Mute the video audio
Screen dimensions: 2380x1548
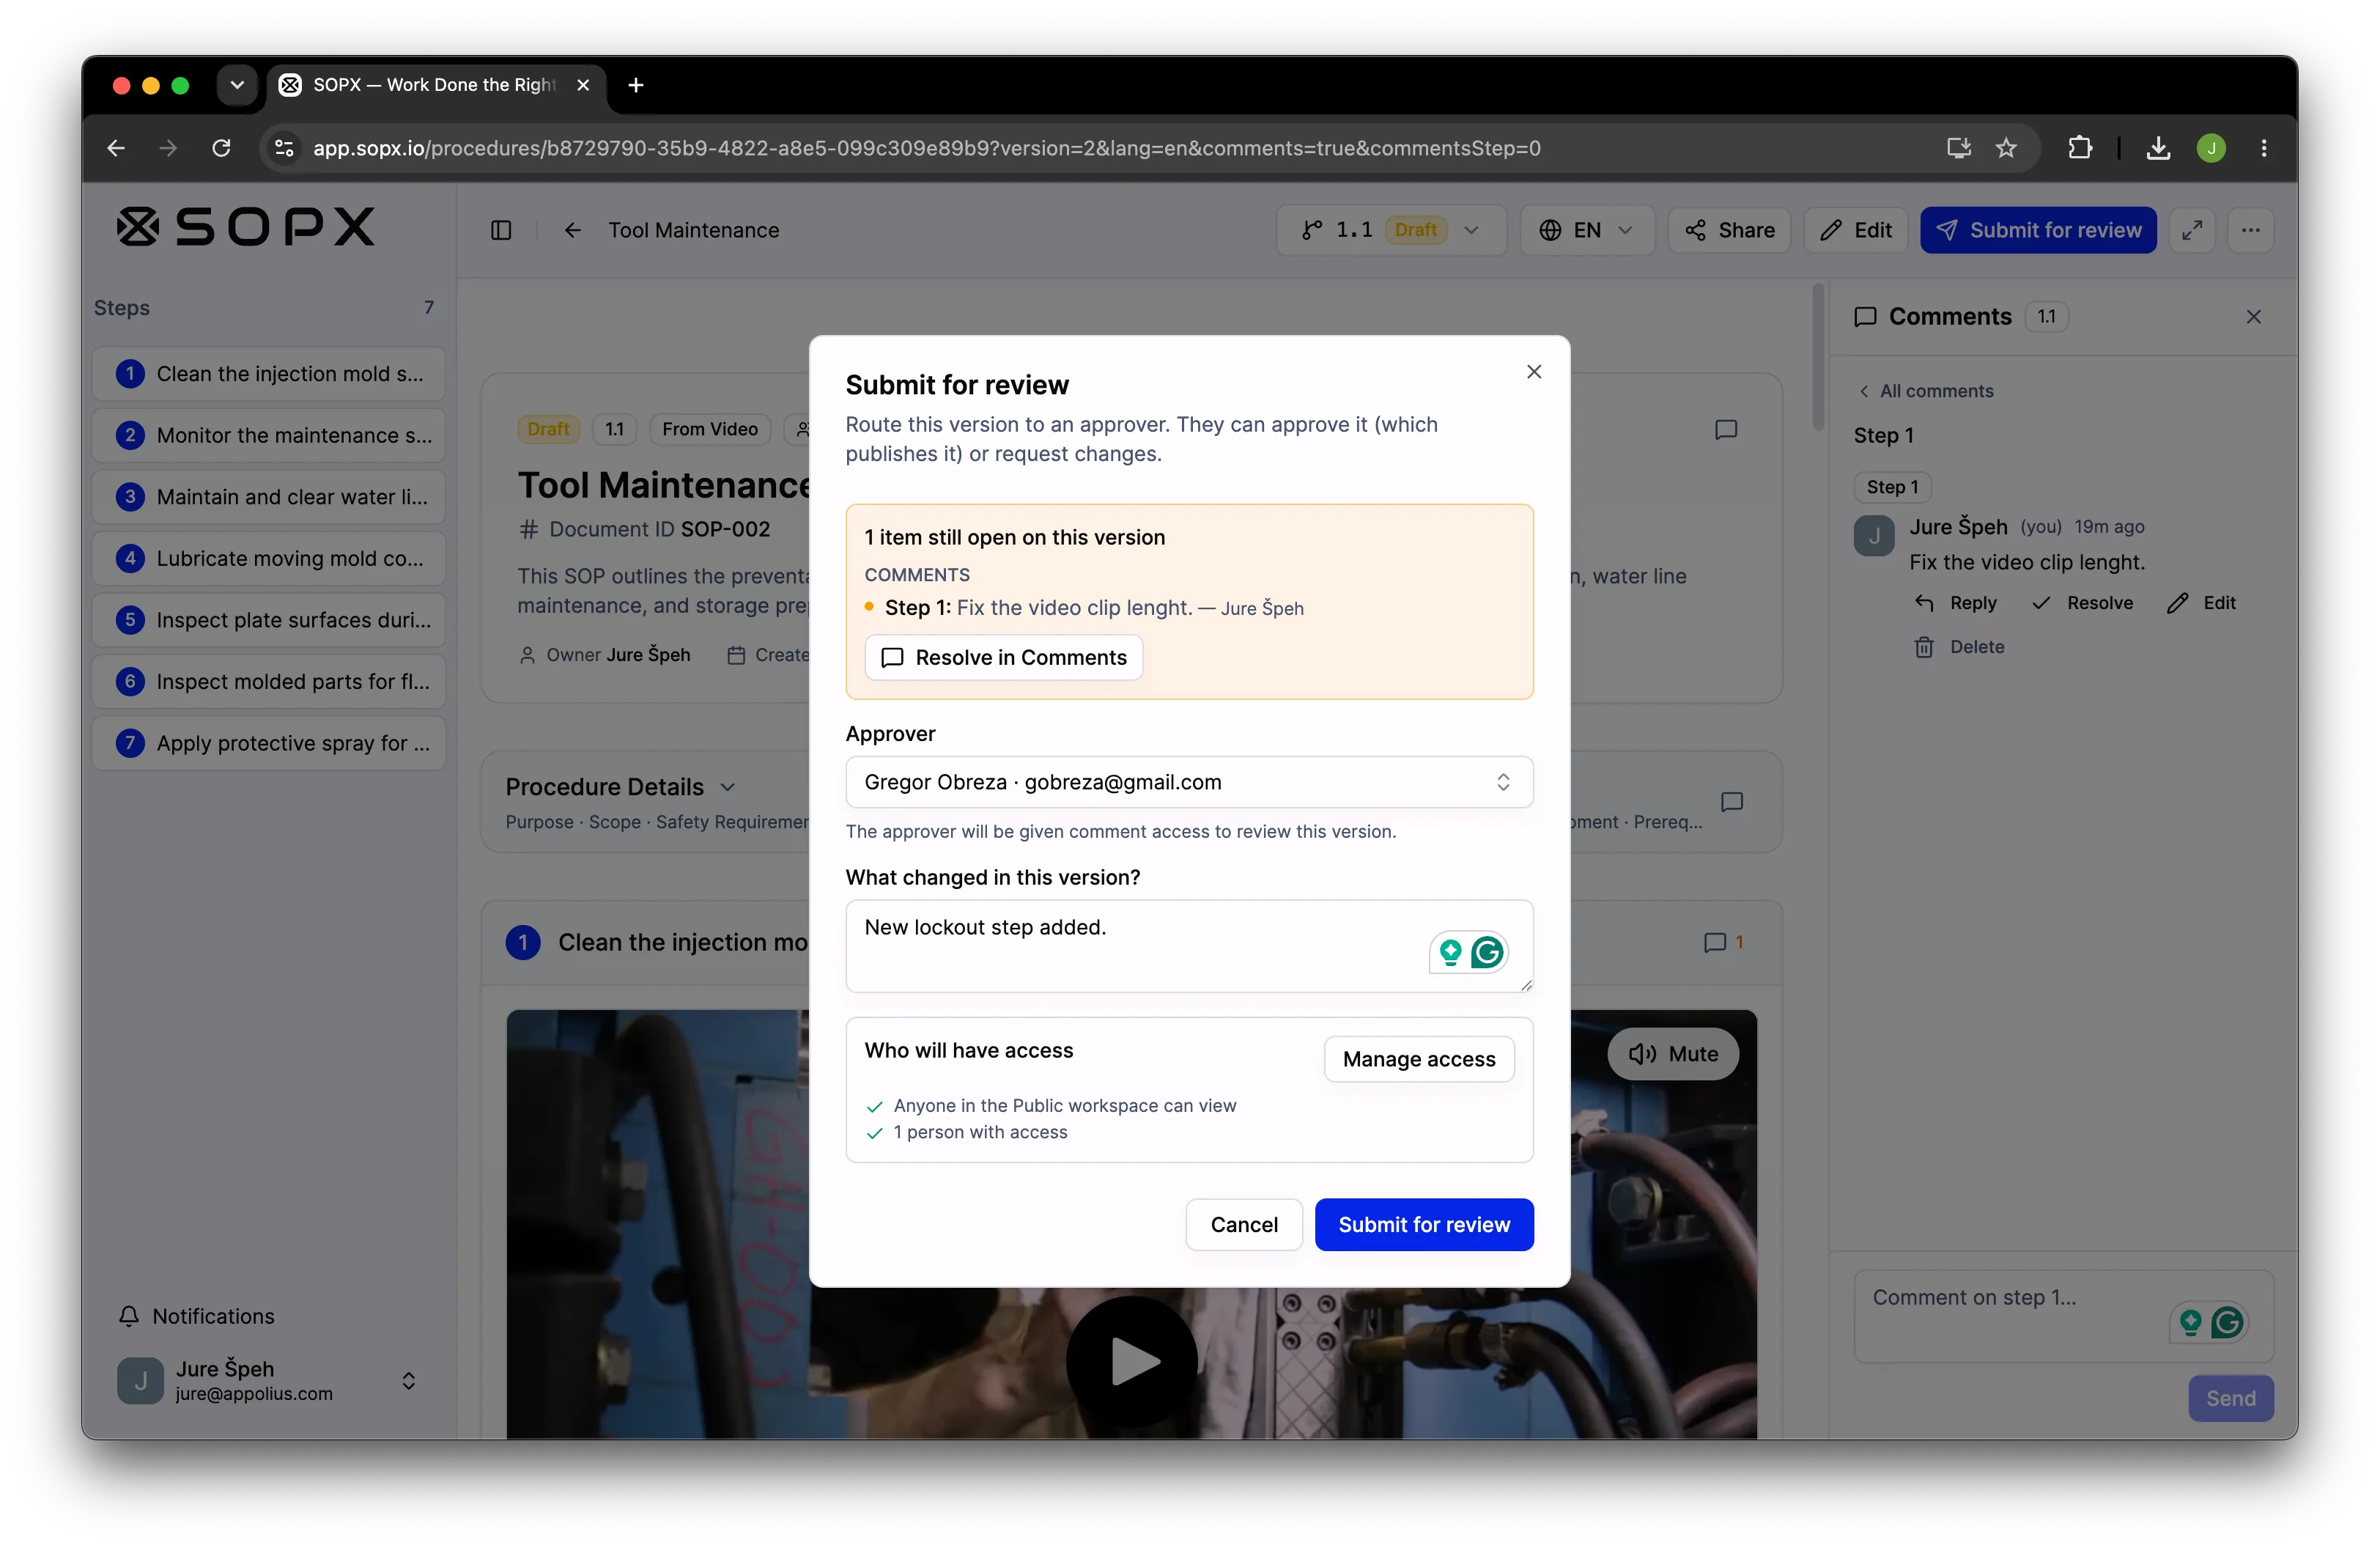click(x=1673, y=1054)
